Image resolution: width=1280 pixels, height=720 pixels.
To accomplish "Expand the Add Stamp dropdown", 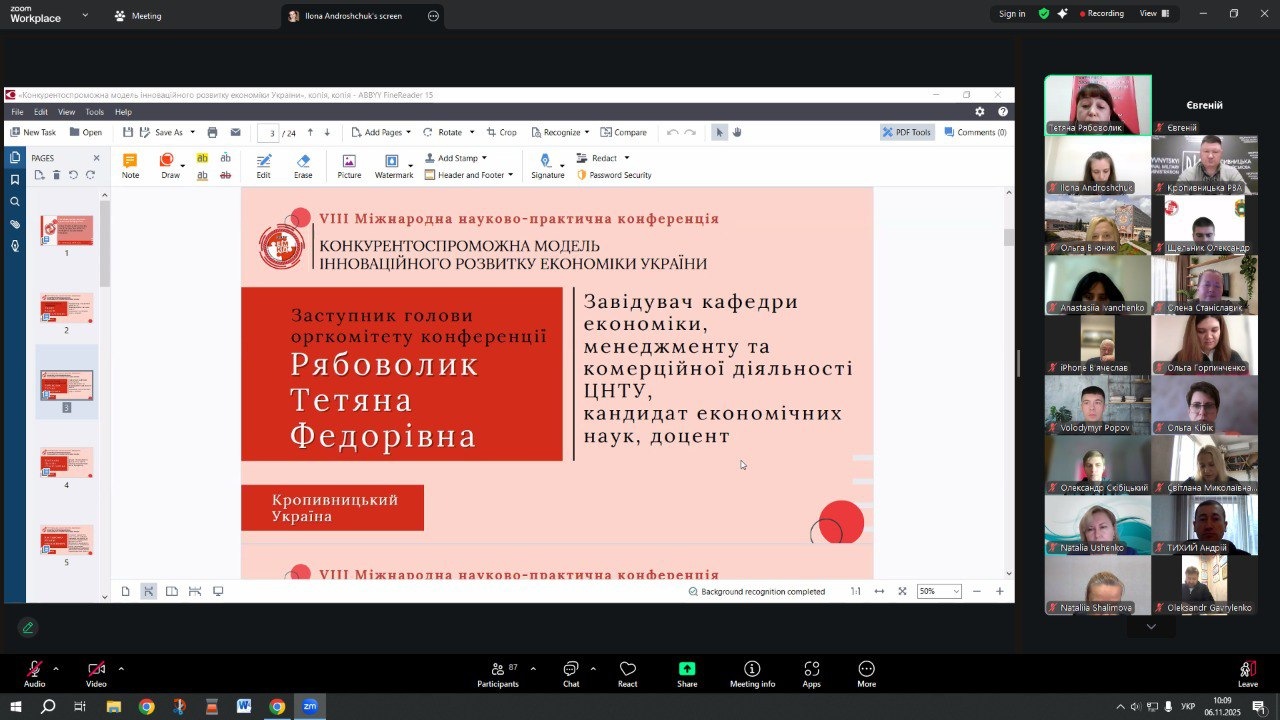I will 484,158.
